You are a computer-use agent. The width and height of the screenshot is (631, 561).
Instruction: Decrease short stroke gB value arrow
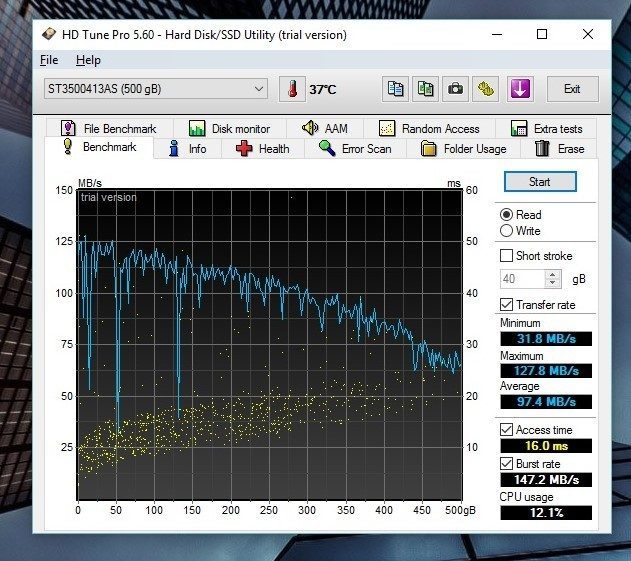pyautogui.click(x=553, y=283)
